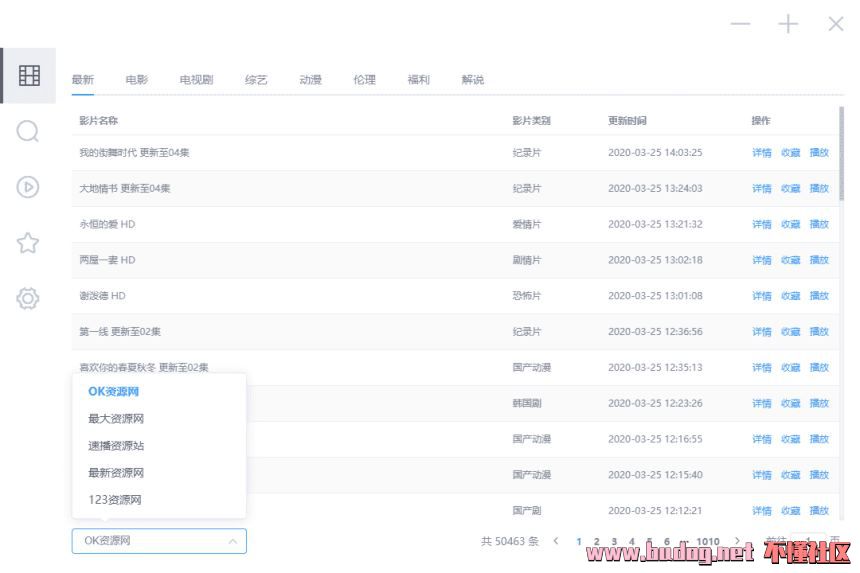Image resolution: width=860 pixels, height=573 pixels.
Task: Open the 电视剧 category tab
Action: coord(196,80)
